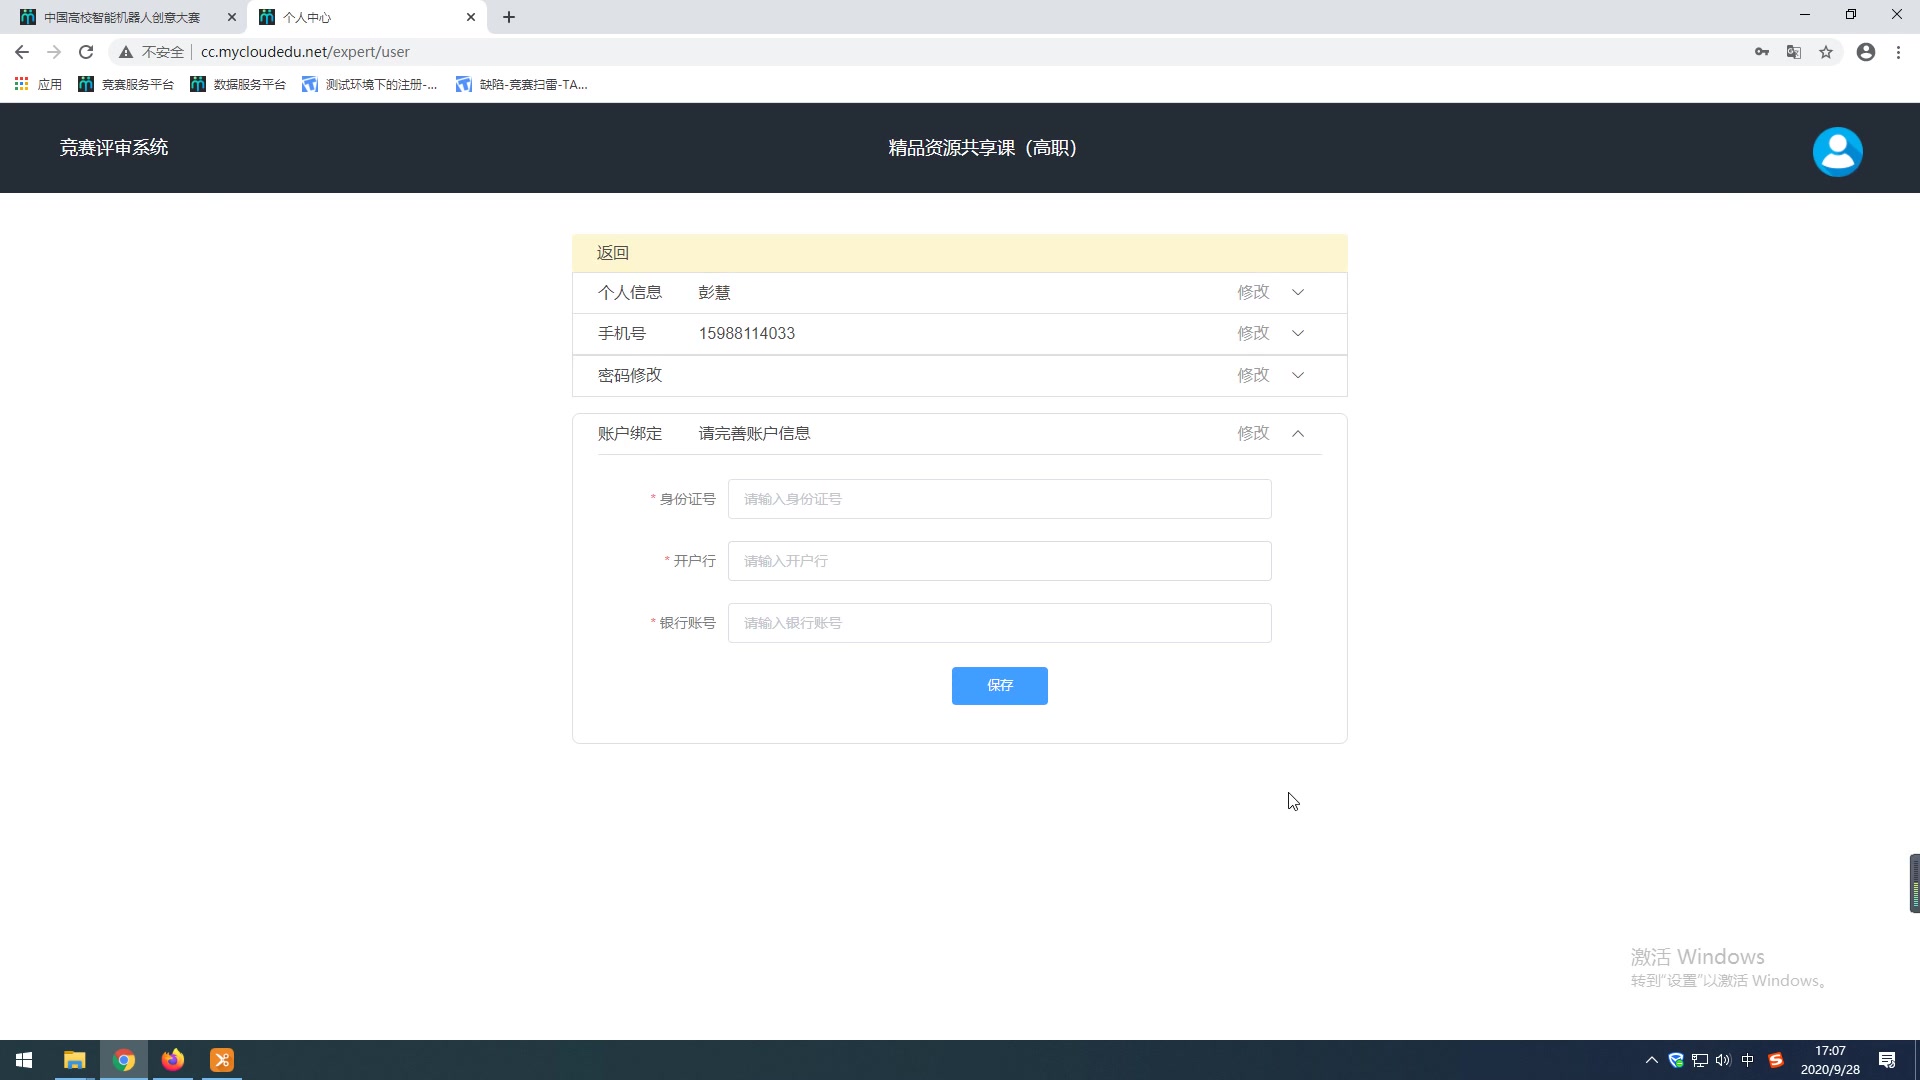Open saved passwords key icon
Screen dimensions: 1920x1080
[1762, 52]
